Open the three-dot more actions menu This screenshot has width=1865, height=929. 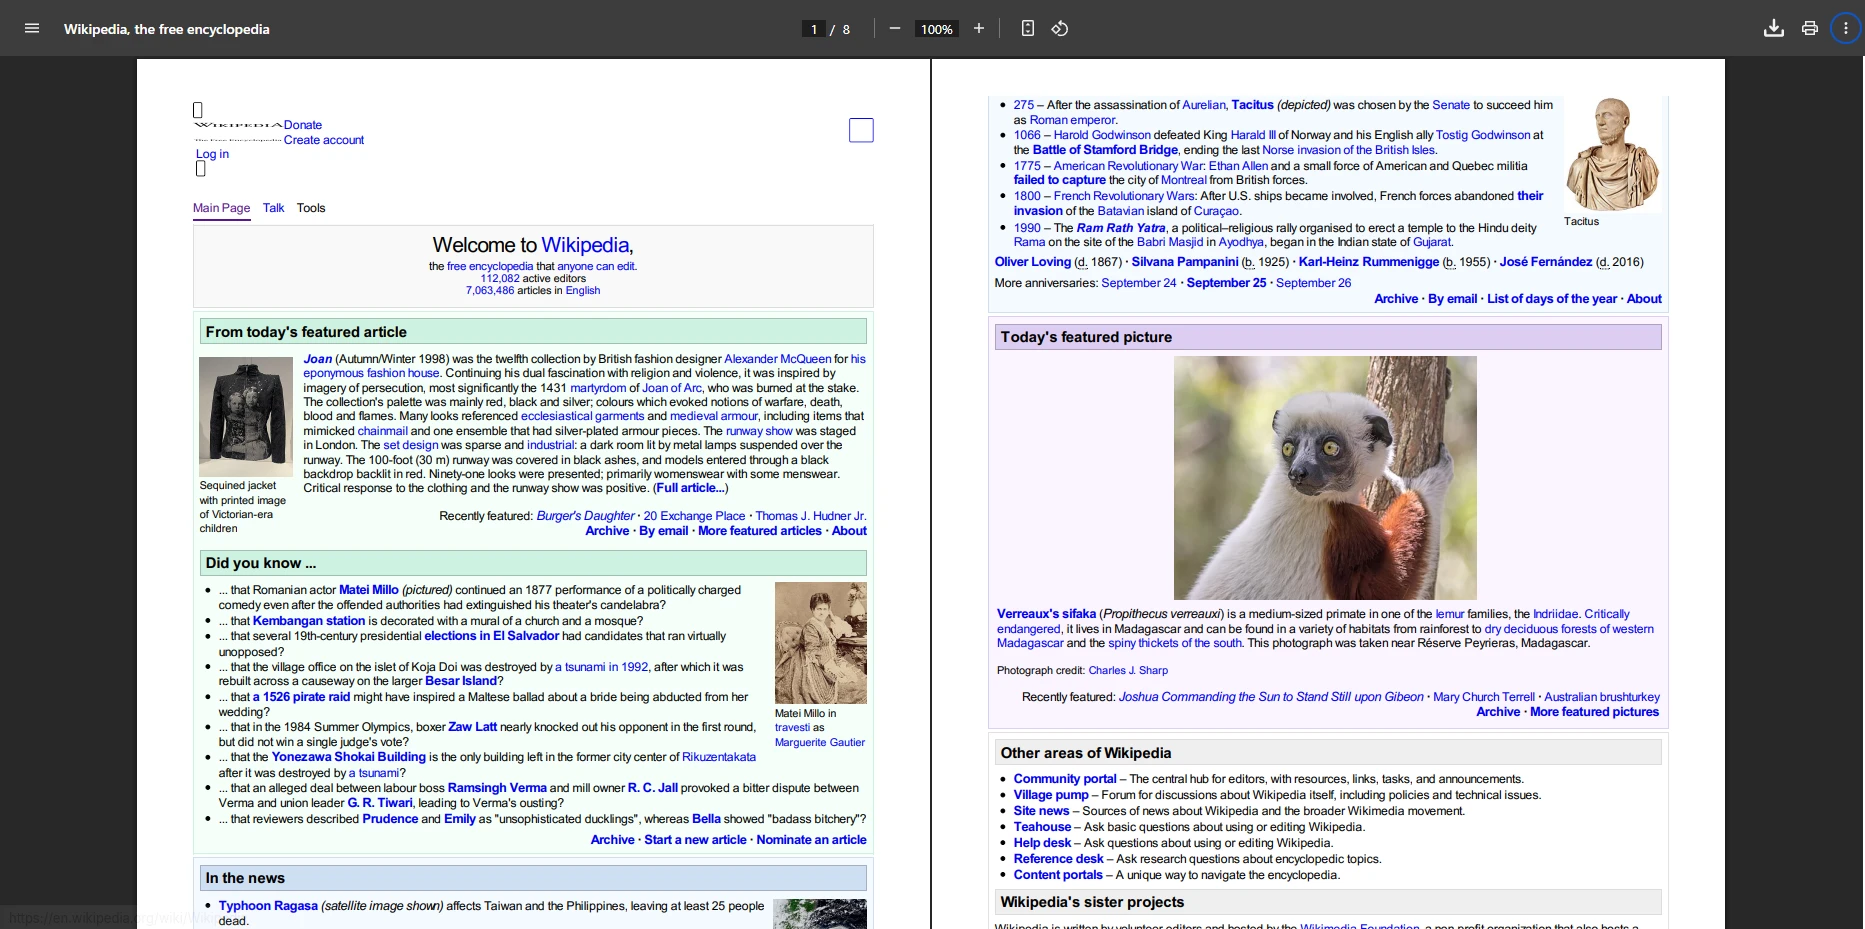pyautogui.click(x=1846, y=29)
